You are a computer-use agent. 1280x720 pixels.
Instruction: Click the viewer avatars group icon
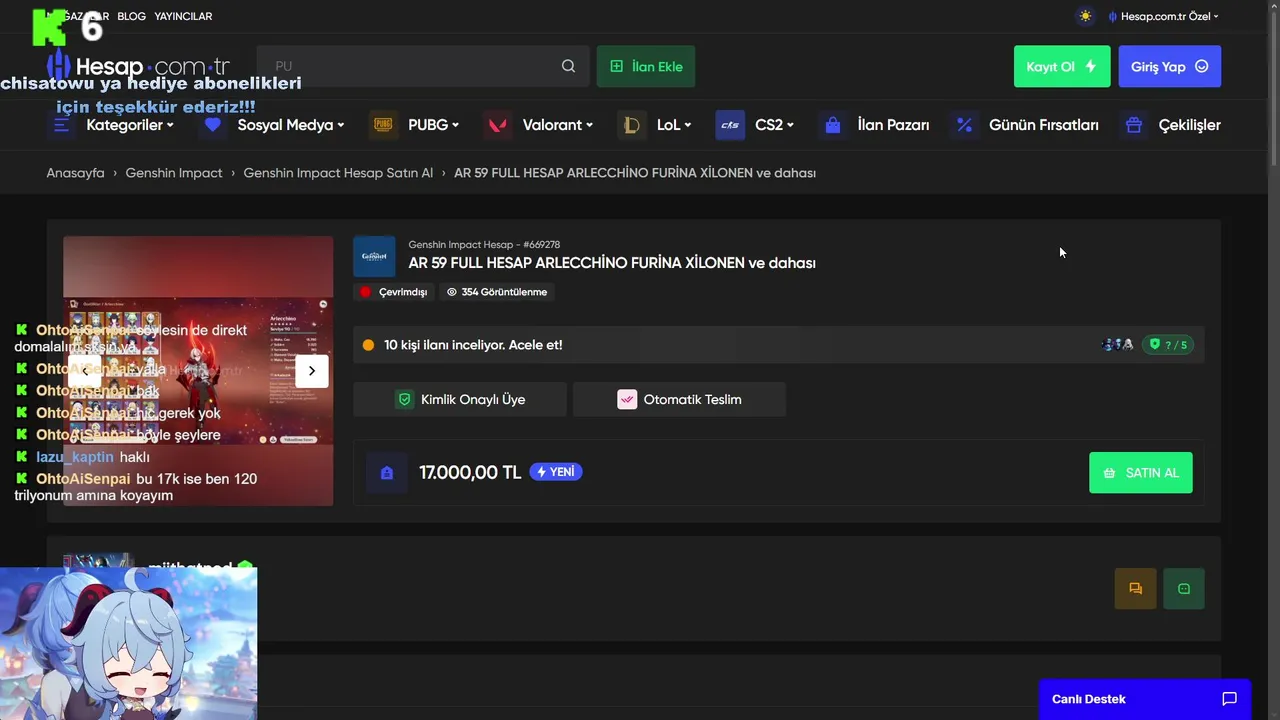(x=1117, y=345)
